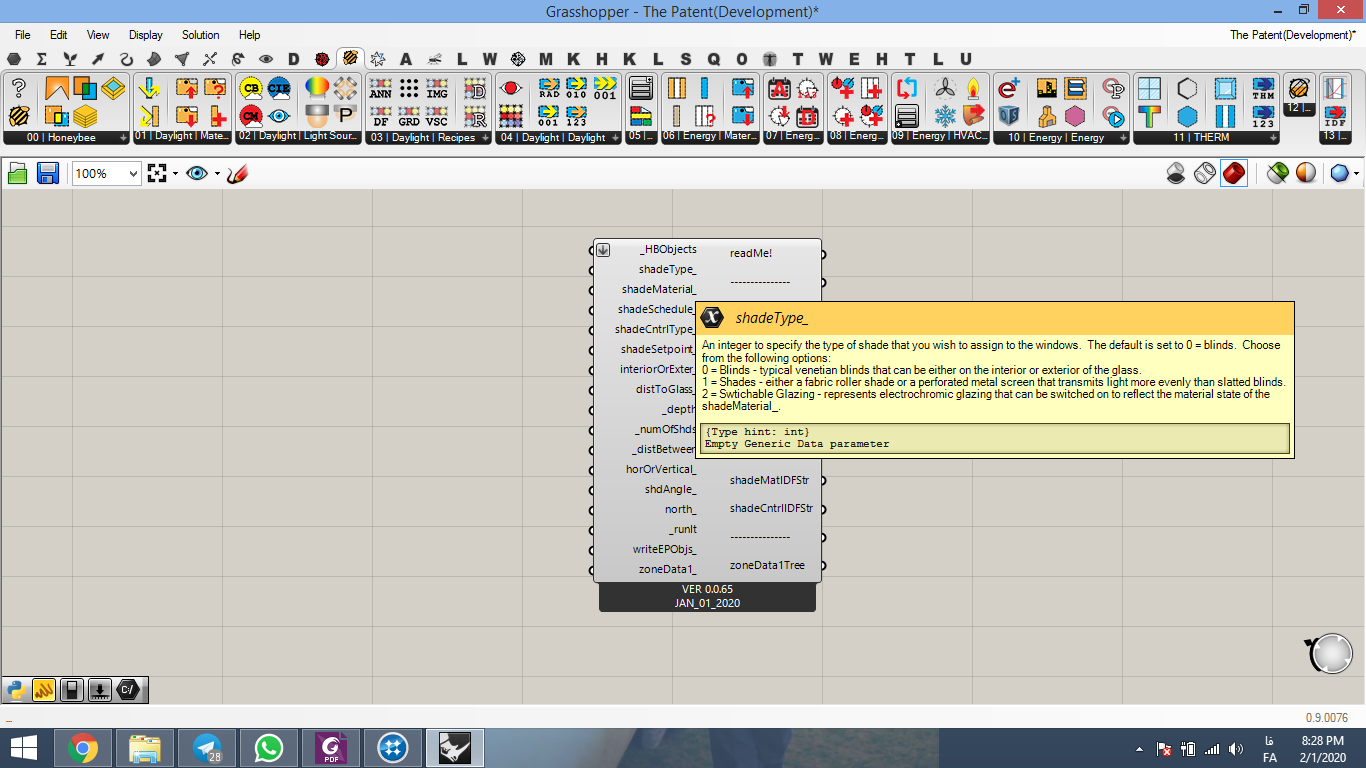Click the readMe! output parameter
This screenshot has width=1366, height=768.
click(751, 253)
